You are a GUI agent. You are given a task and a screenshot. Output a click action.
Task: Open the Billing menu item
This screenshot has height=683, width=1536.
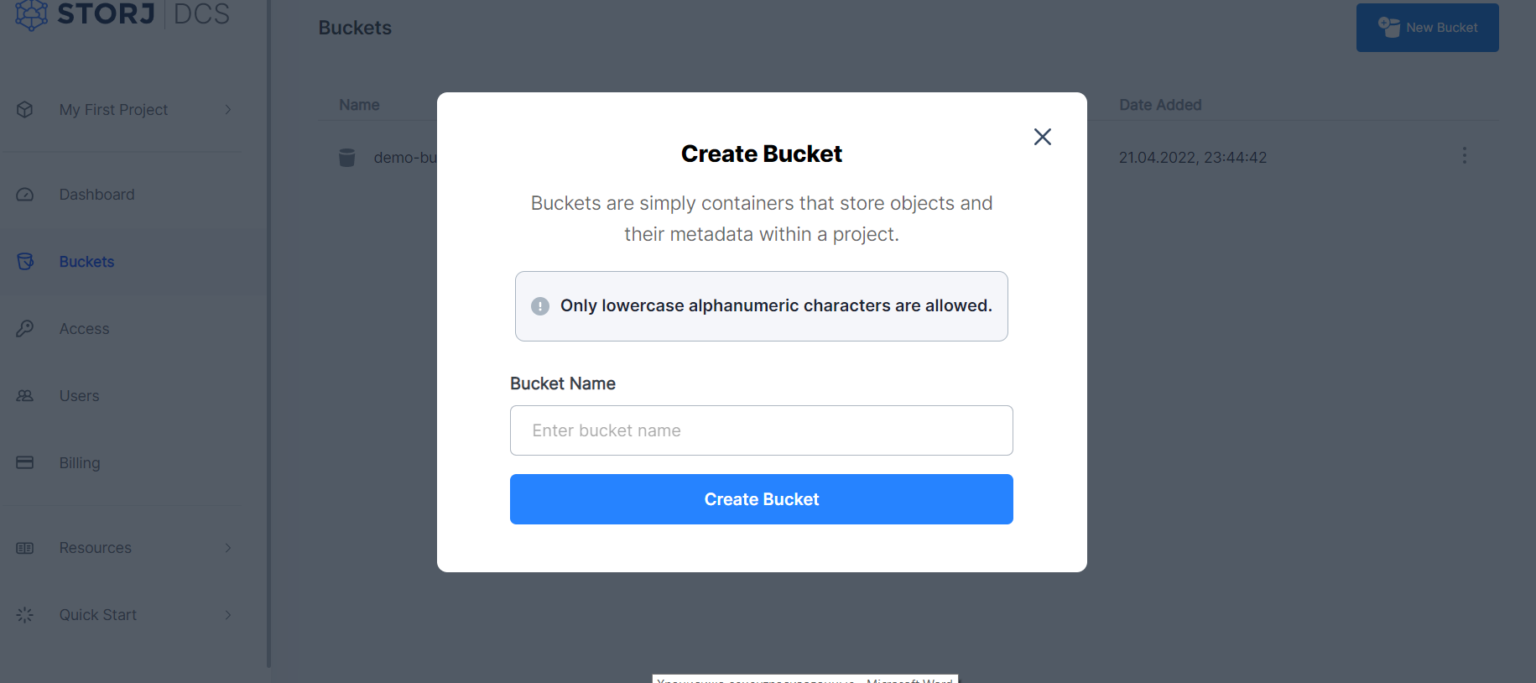pos(79,462)
